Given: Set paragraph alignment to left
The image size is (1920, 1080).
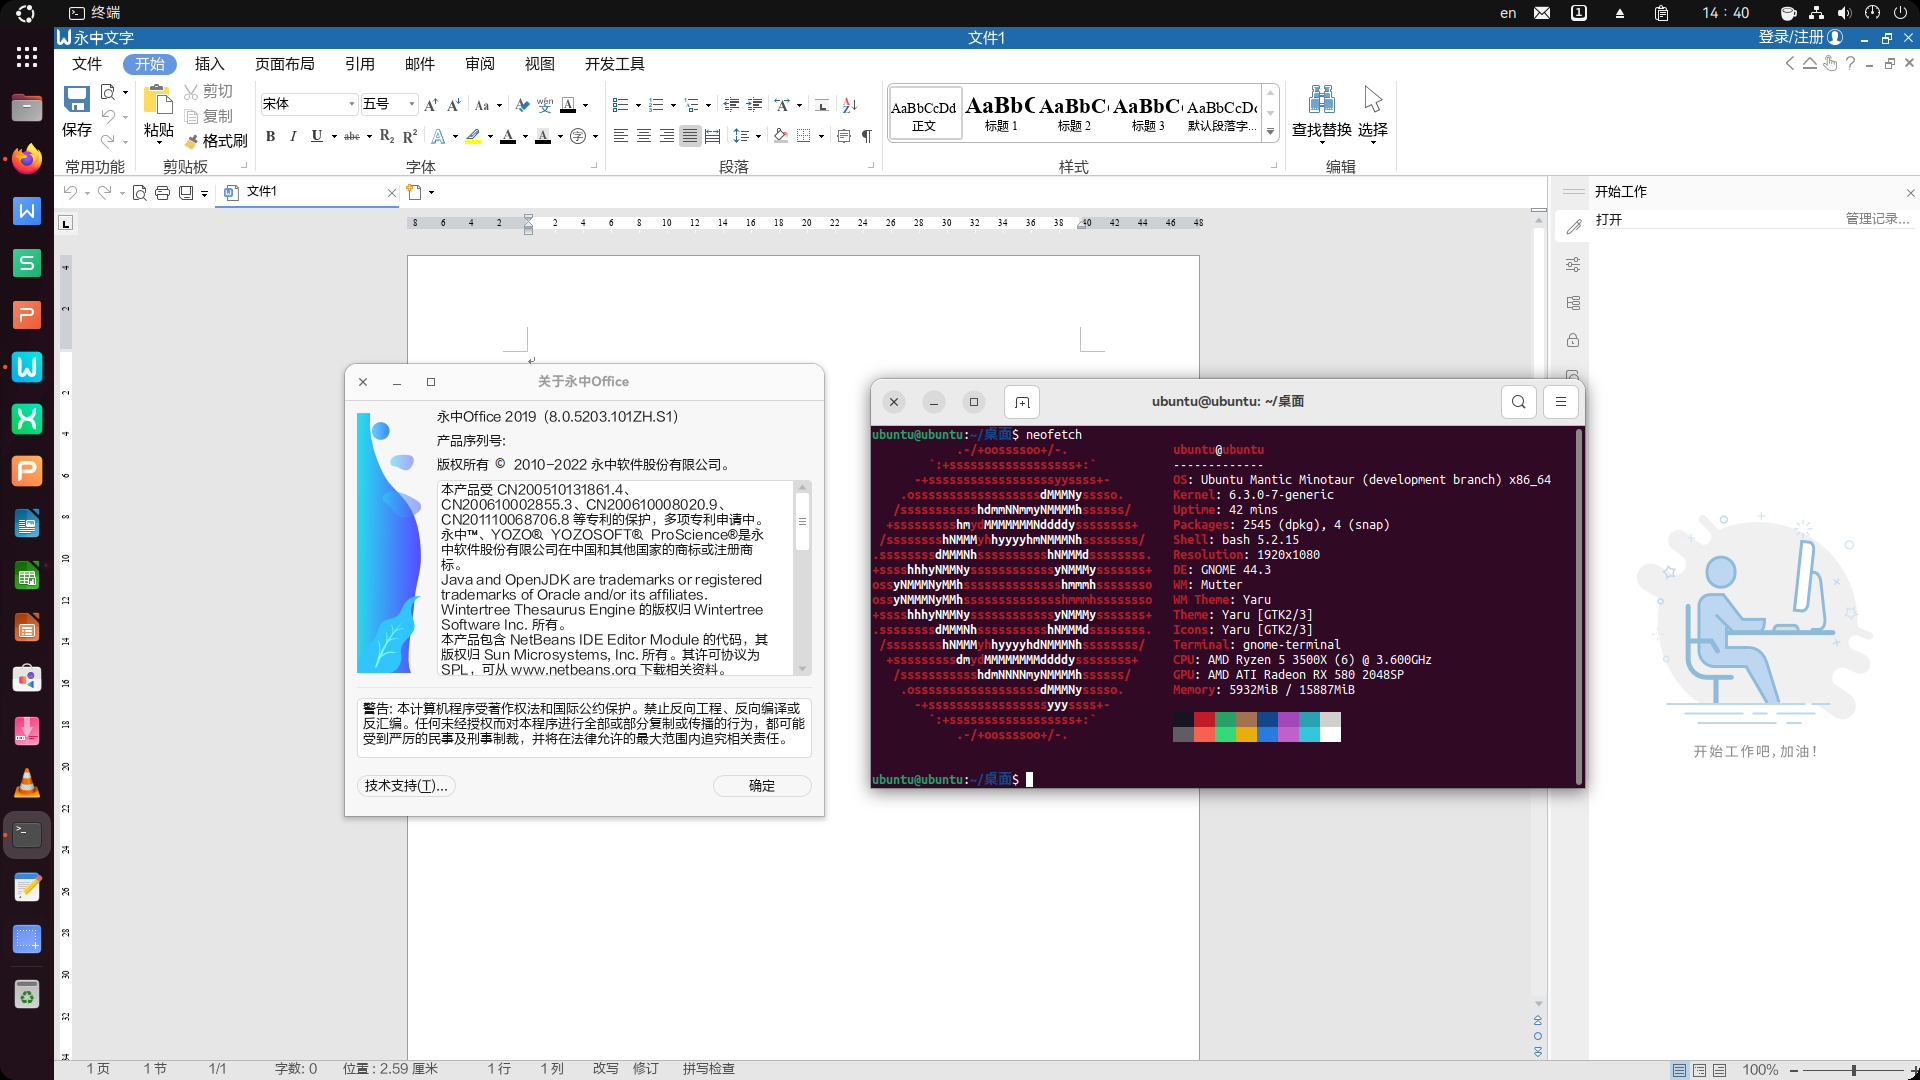Looking at the screenshot, I should tap(621, 136).
